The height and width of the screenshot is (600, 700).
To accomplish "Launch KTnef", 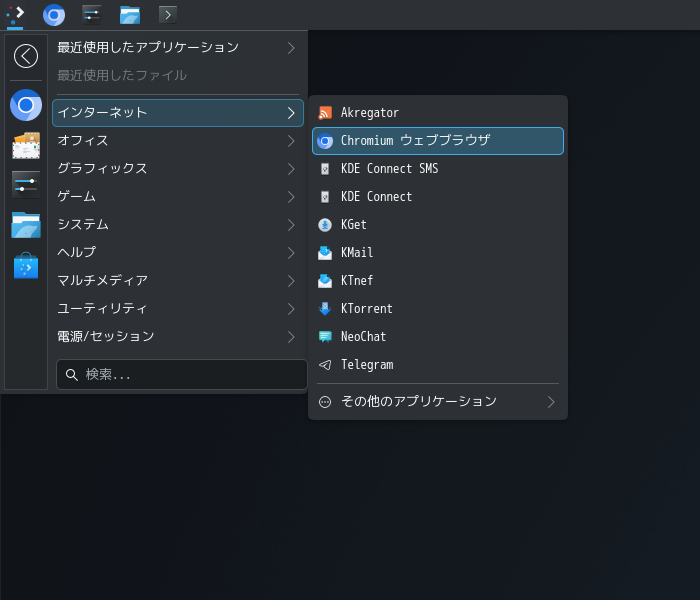I will click(438, 281).
